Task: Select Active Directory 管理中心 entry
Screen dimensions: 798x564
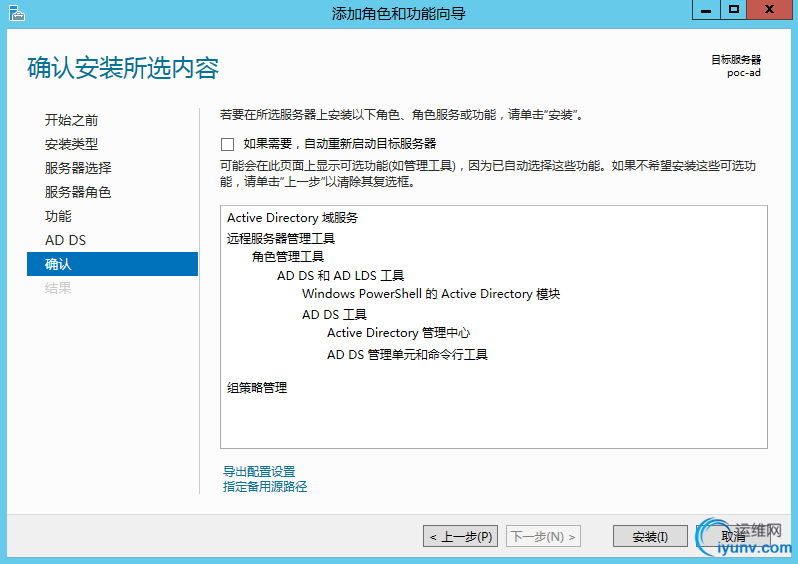Action: pyautogui.click(x=398, y=333)
